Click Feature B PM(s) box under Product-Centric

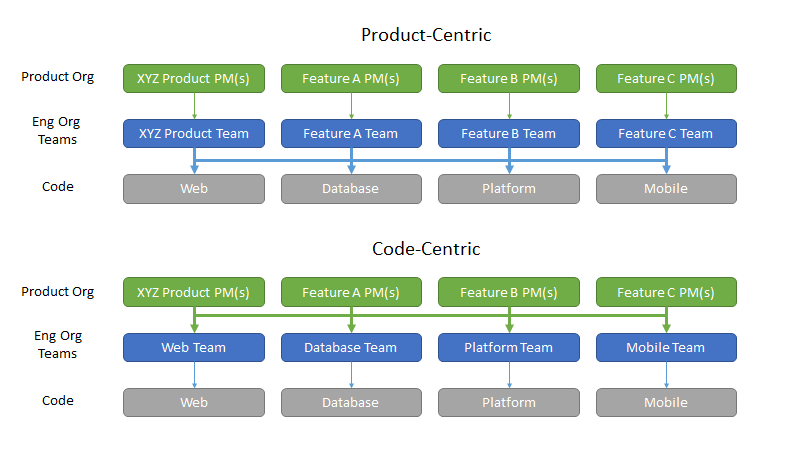509,79
